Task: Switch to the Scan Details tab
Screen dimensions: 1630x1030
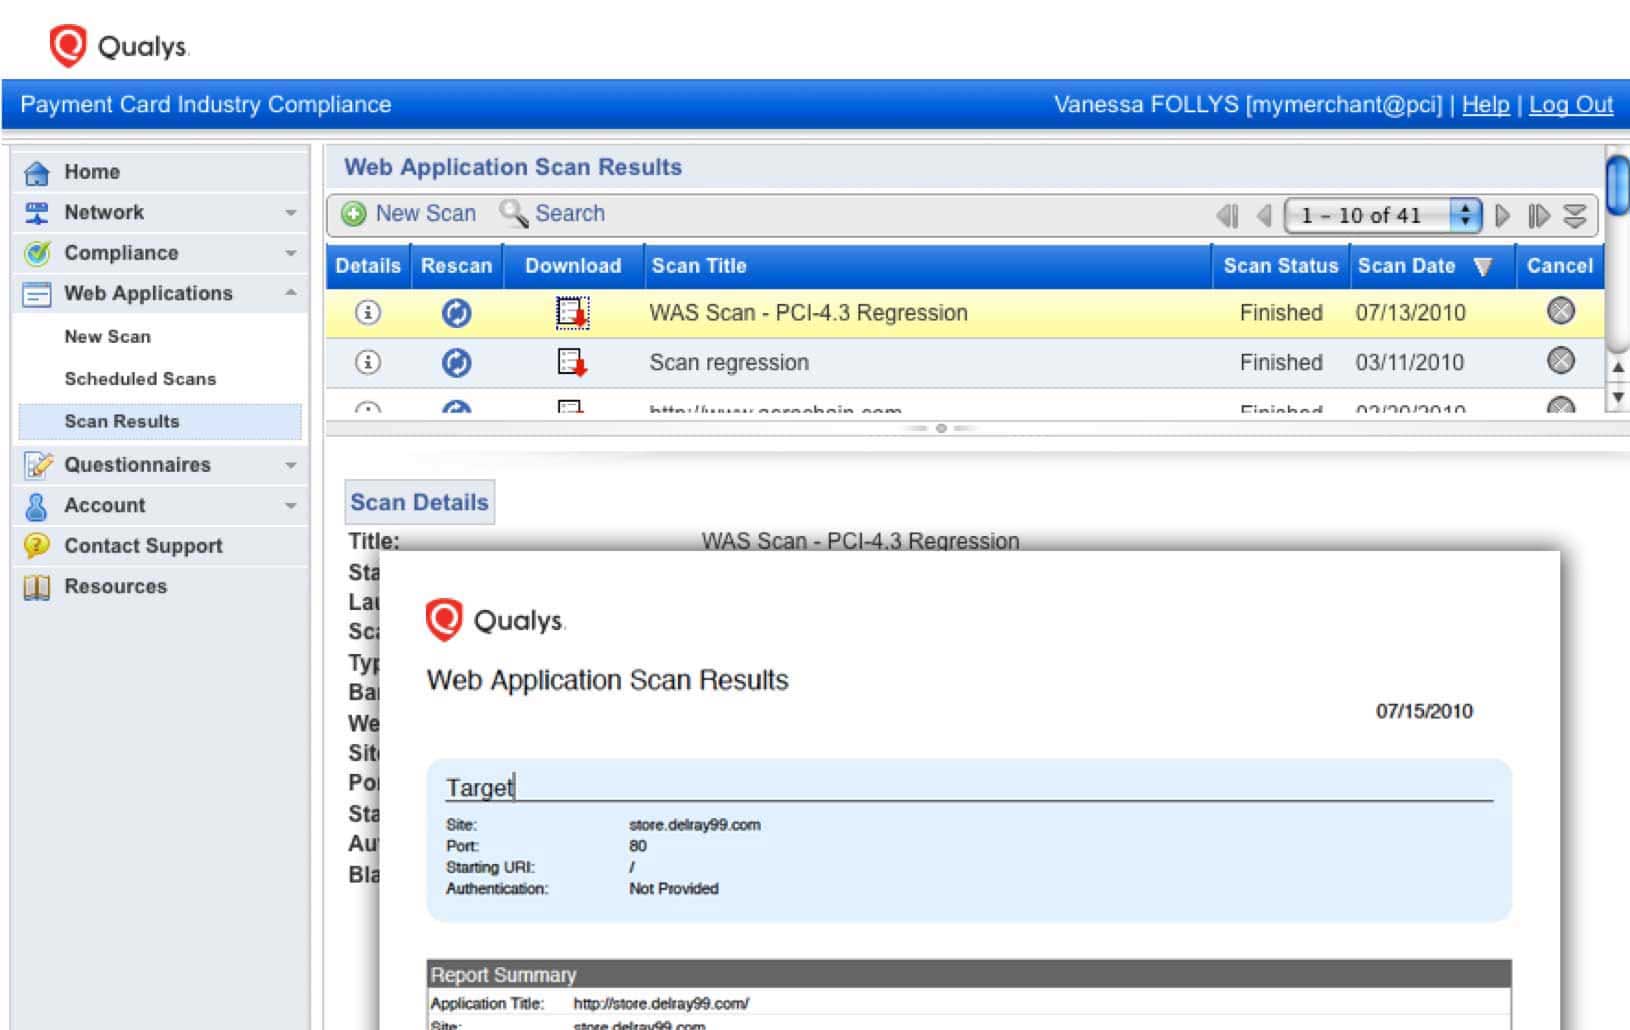Action: point(419,503)
